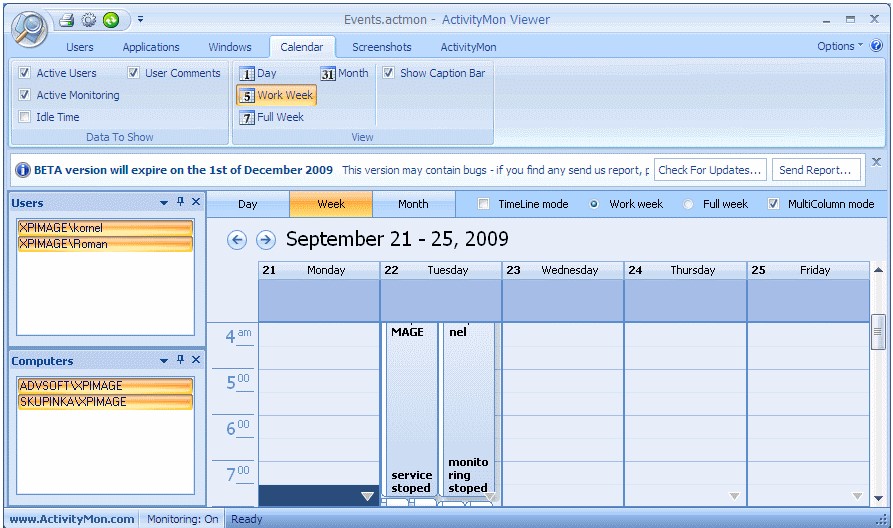893x528 pixels.
Task: Click the Check For Updates button
Action: pyautogui.click(x=710, y=170)
